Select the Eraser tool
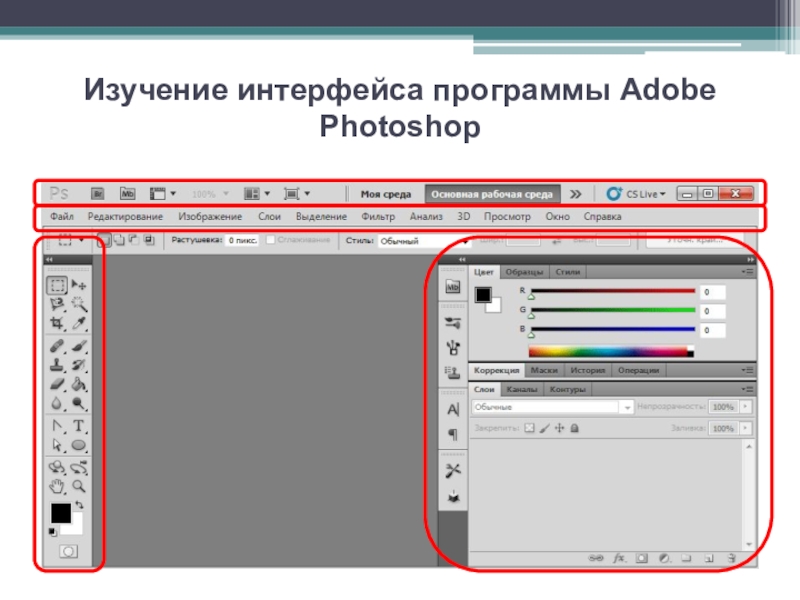 [x=57, y=384]
